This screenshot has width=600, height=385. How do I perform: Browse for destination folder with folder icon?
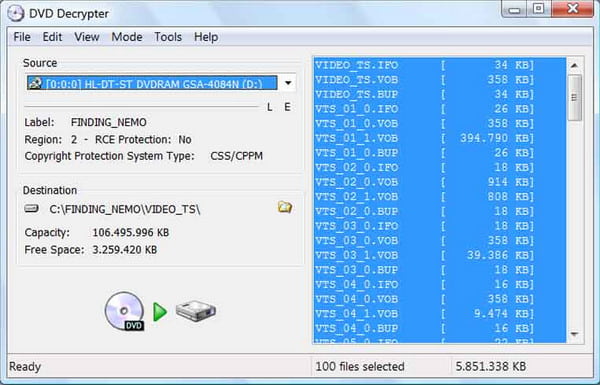point(285,207)
